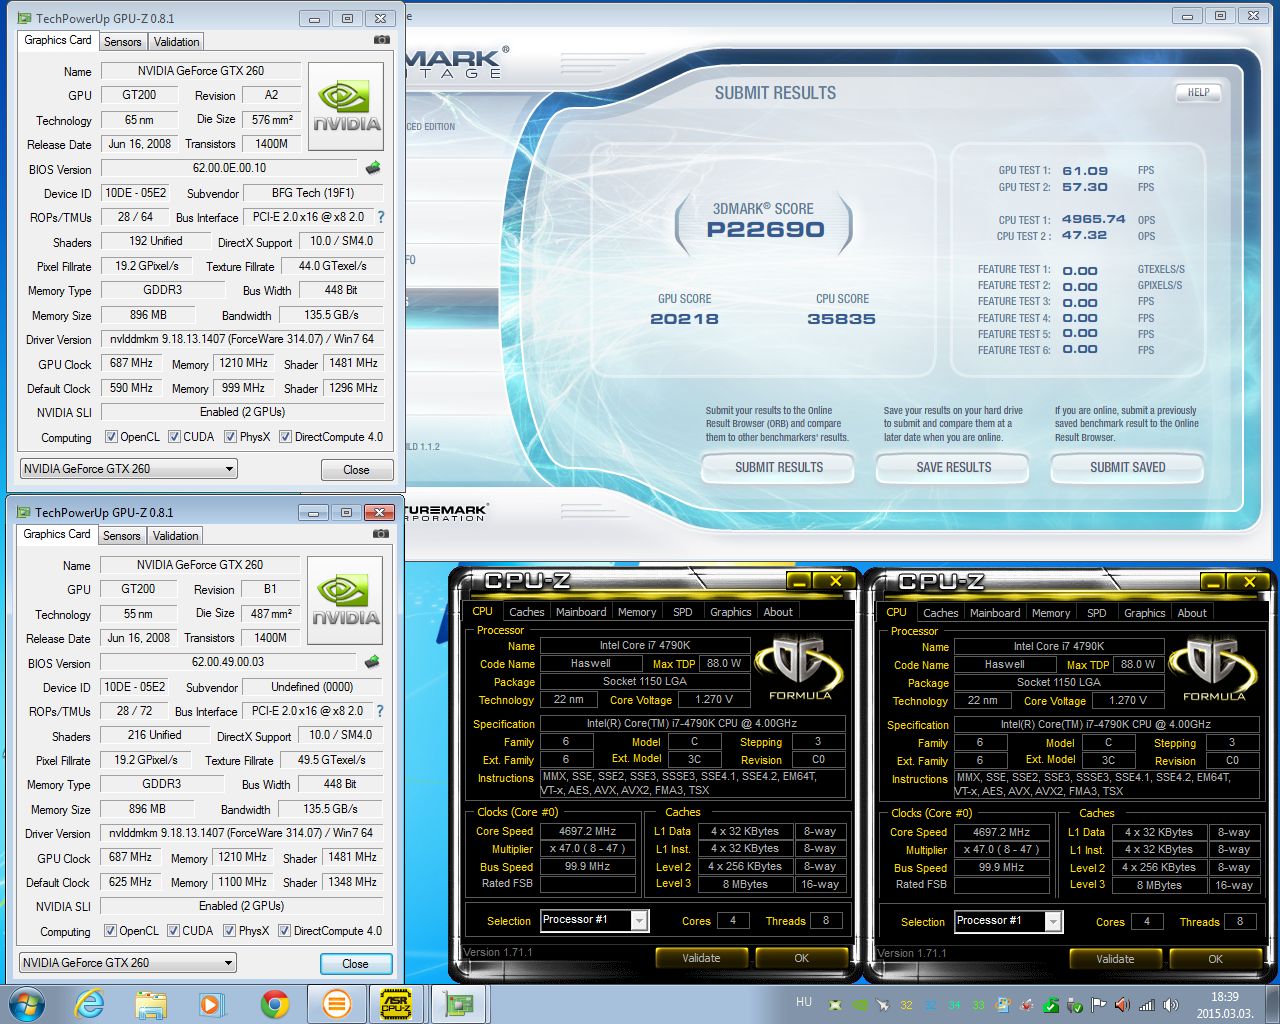Click Bus Interface question mark in bottom GPU-Z

click(380, 711)
